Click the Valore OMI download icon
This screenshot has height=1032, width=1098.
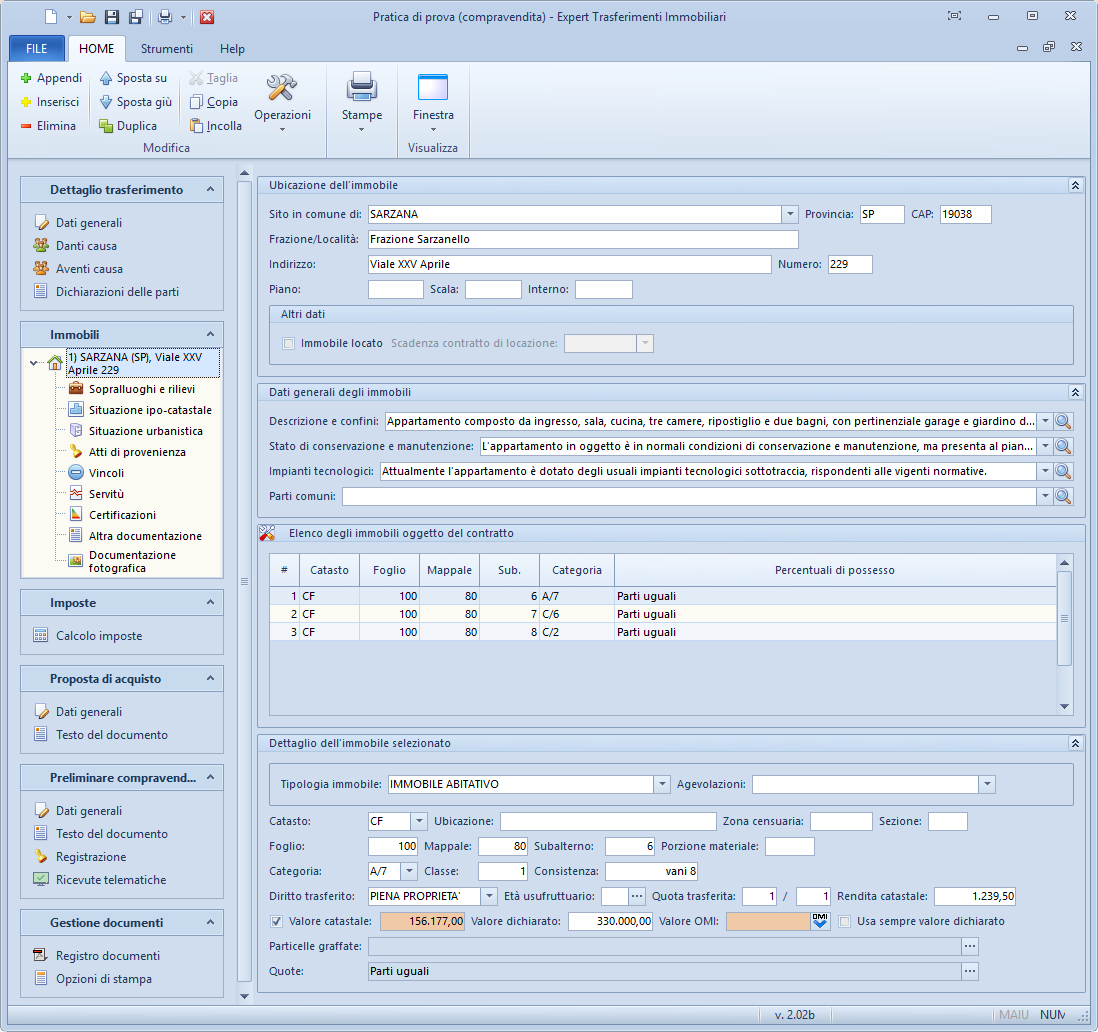pyautogui.click(x=820, y=922)
